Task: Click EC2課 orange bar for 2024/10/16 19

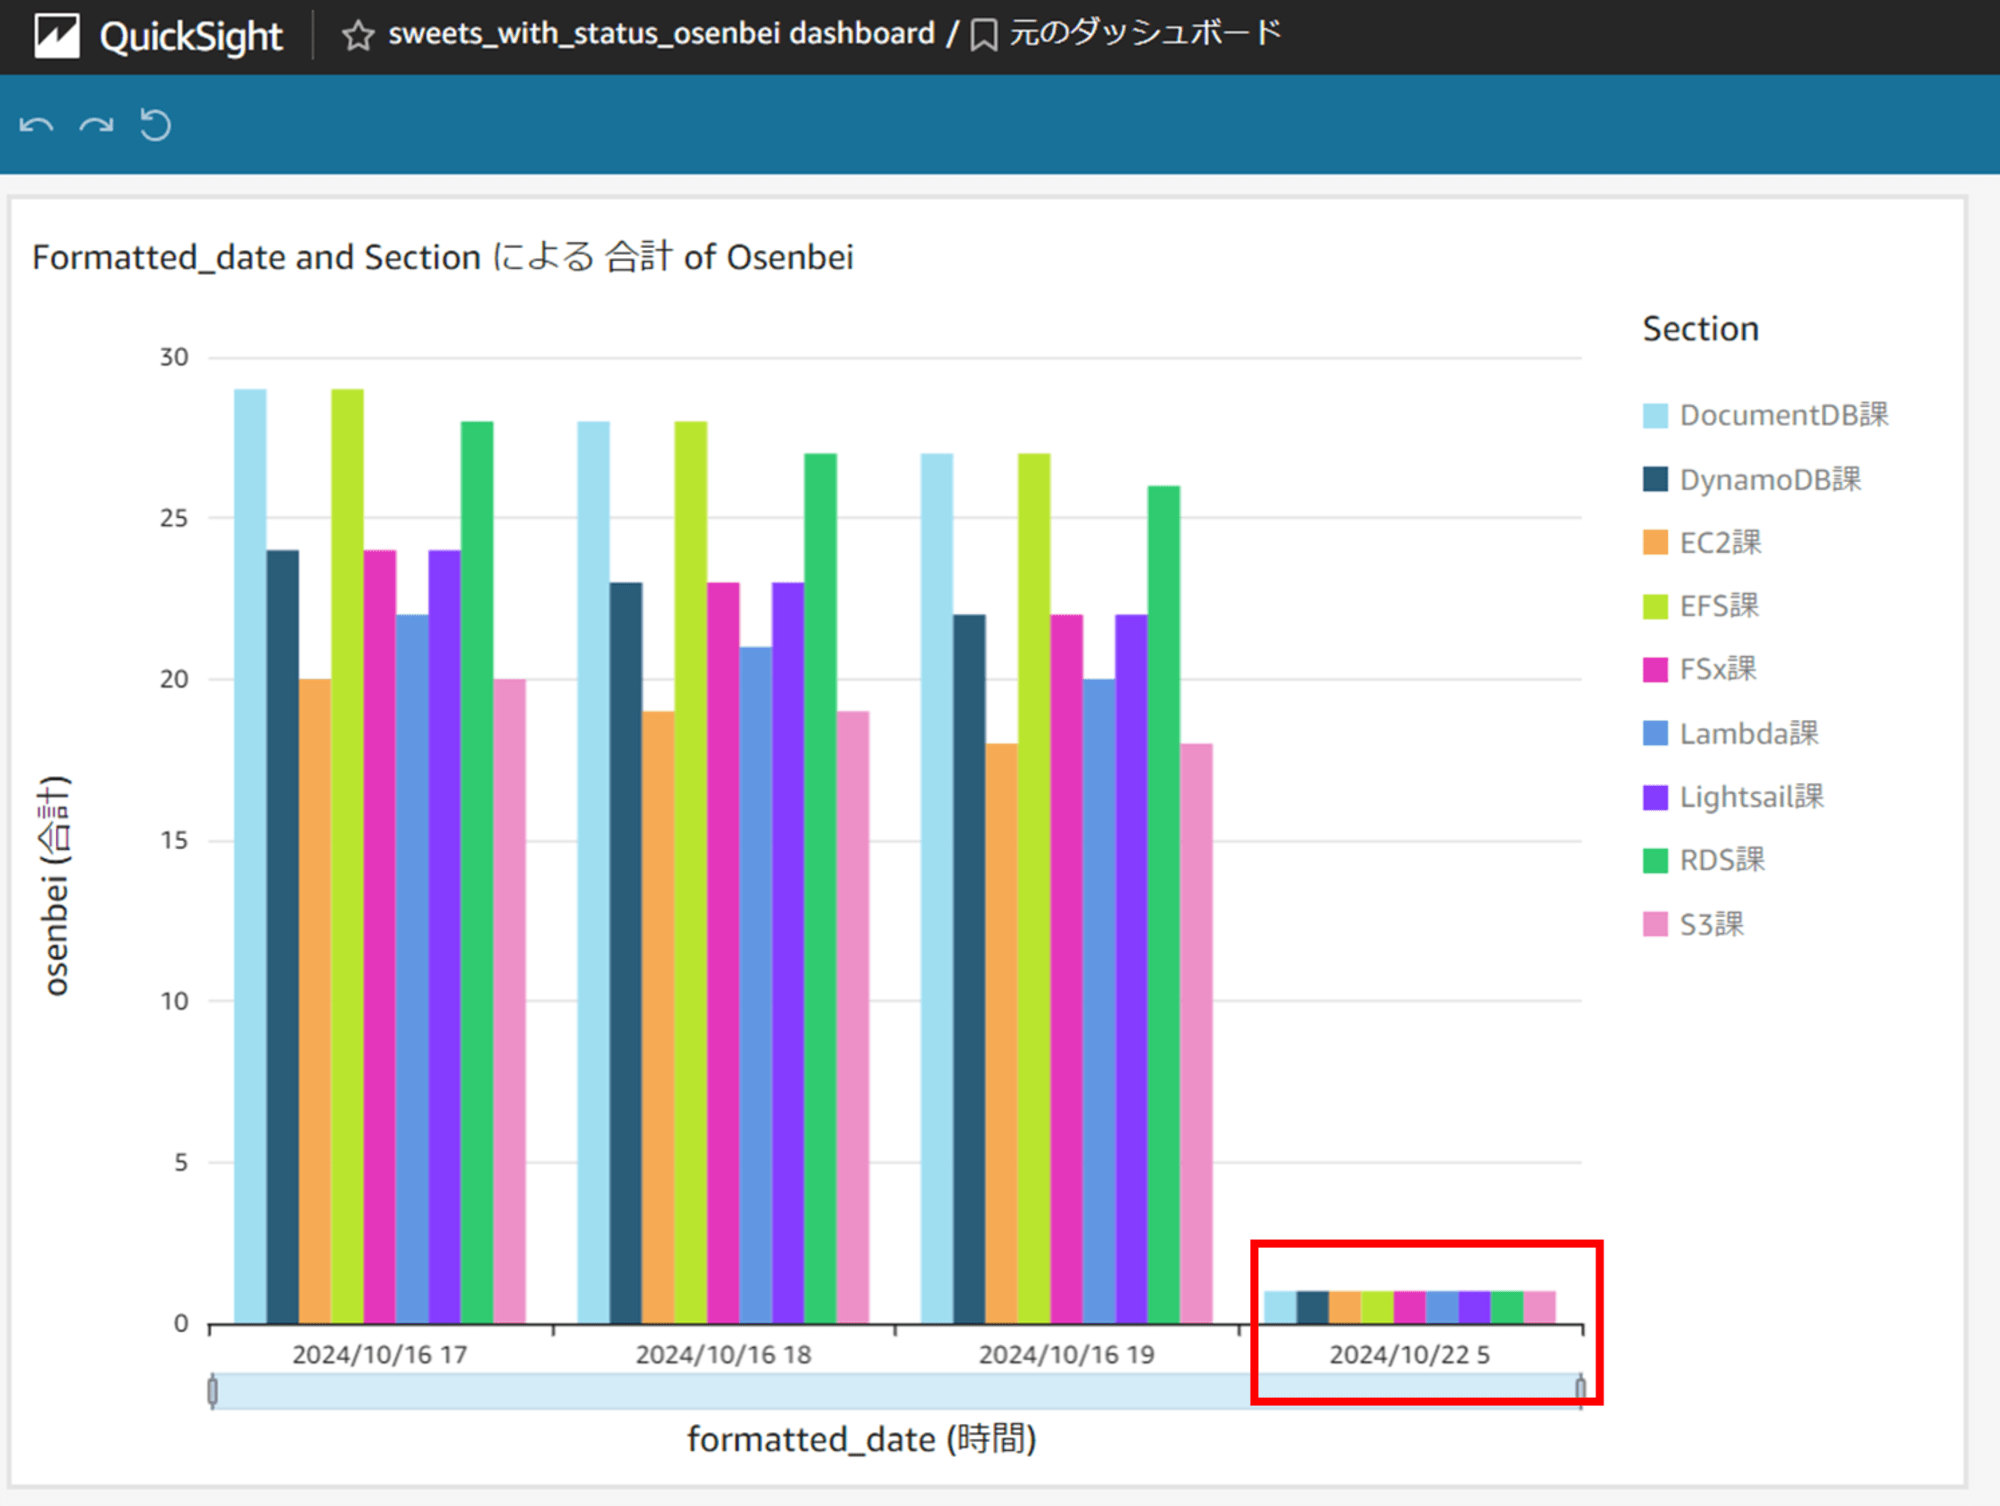Action: [x=1001, y=1033]
